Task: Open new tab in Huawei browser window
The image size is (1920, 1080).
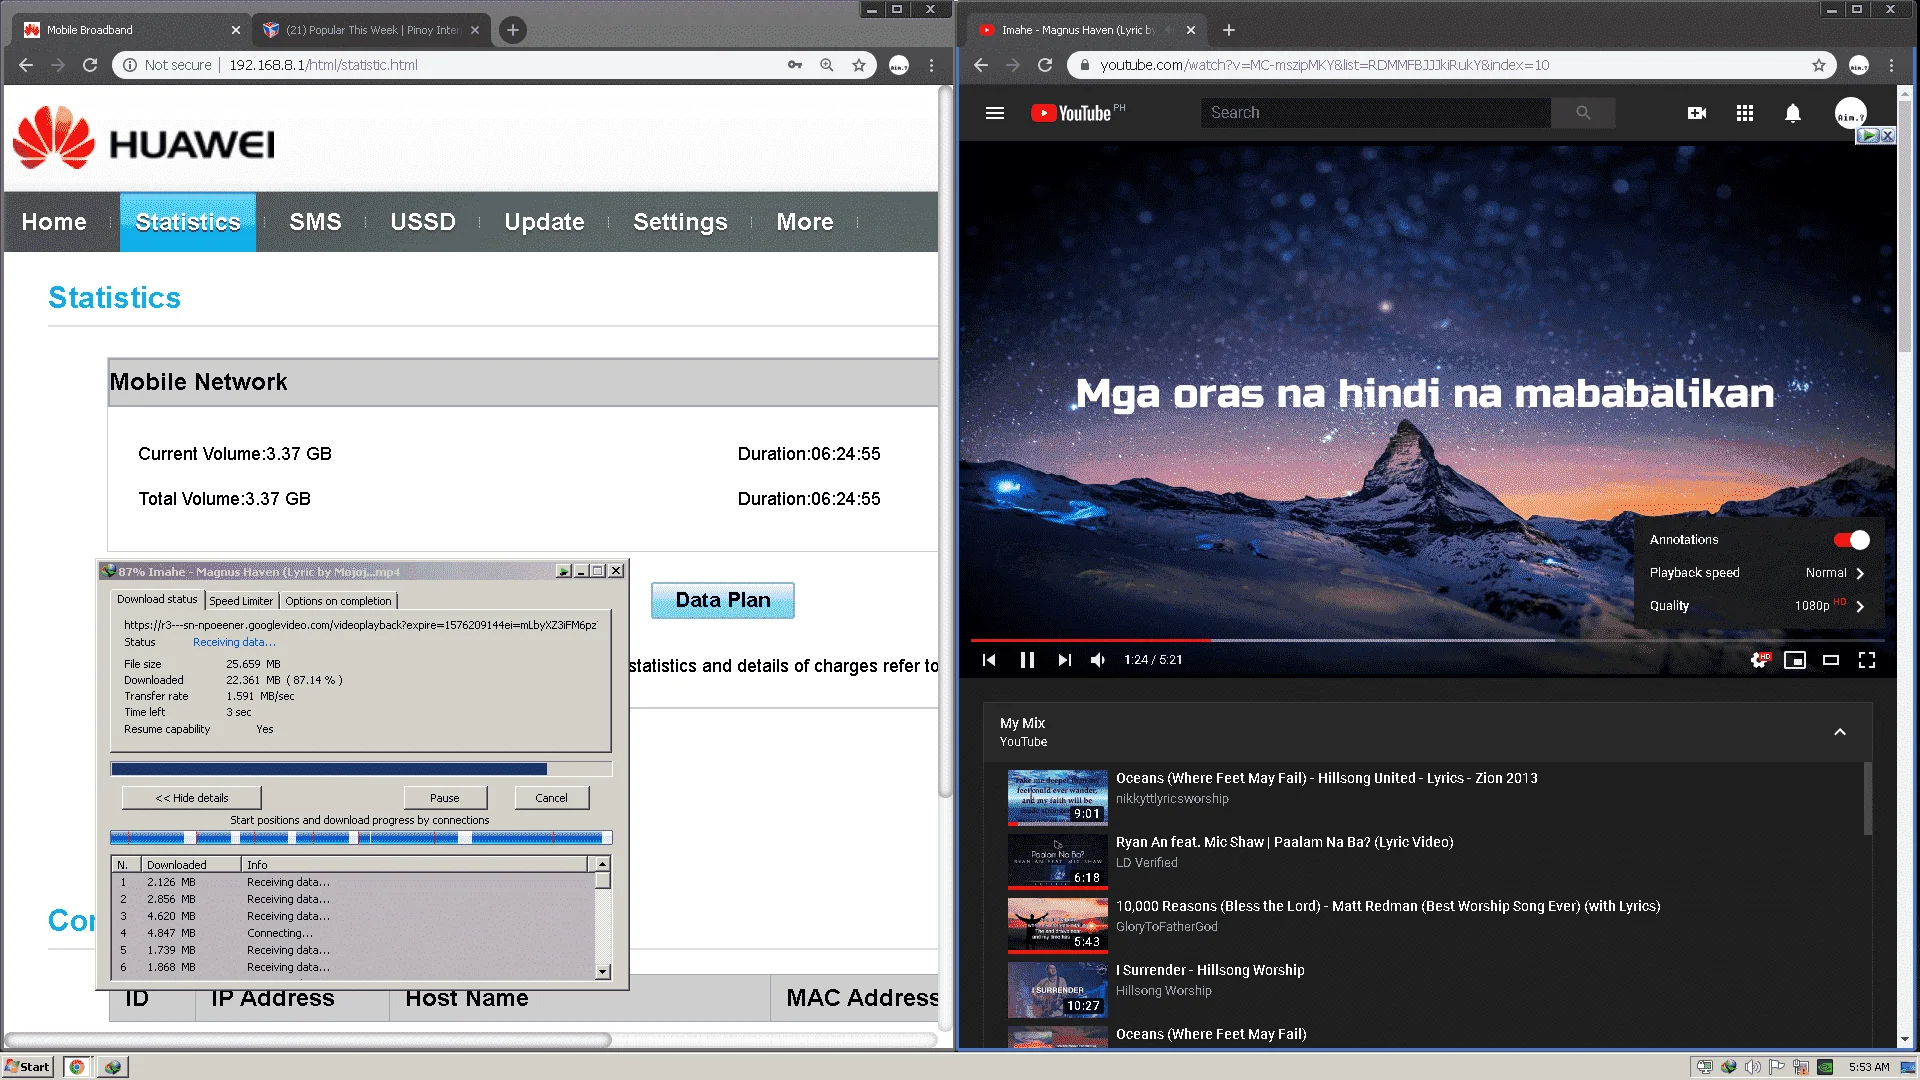Action: tap(513, 30)
